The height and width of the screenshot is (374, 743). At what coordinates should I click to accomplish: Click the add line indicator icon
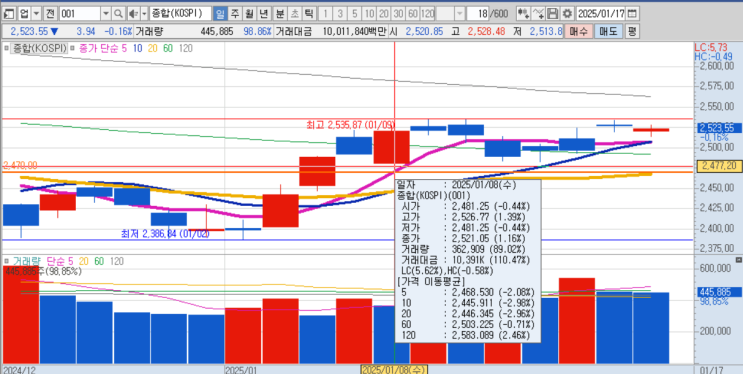(x=538, y=13)
